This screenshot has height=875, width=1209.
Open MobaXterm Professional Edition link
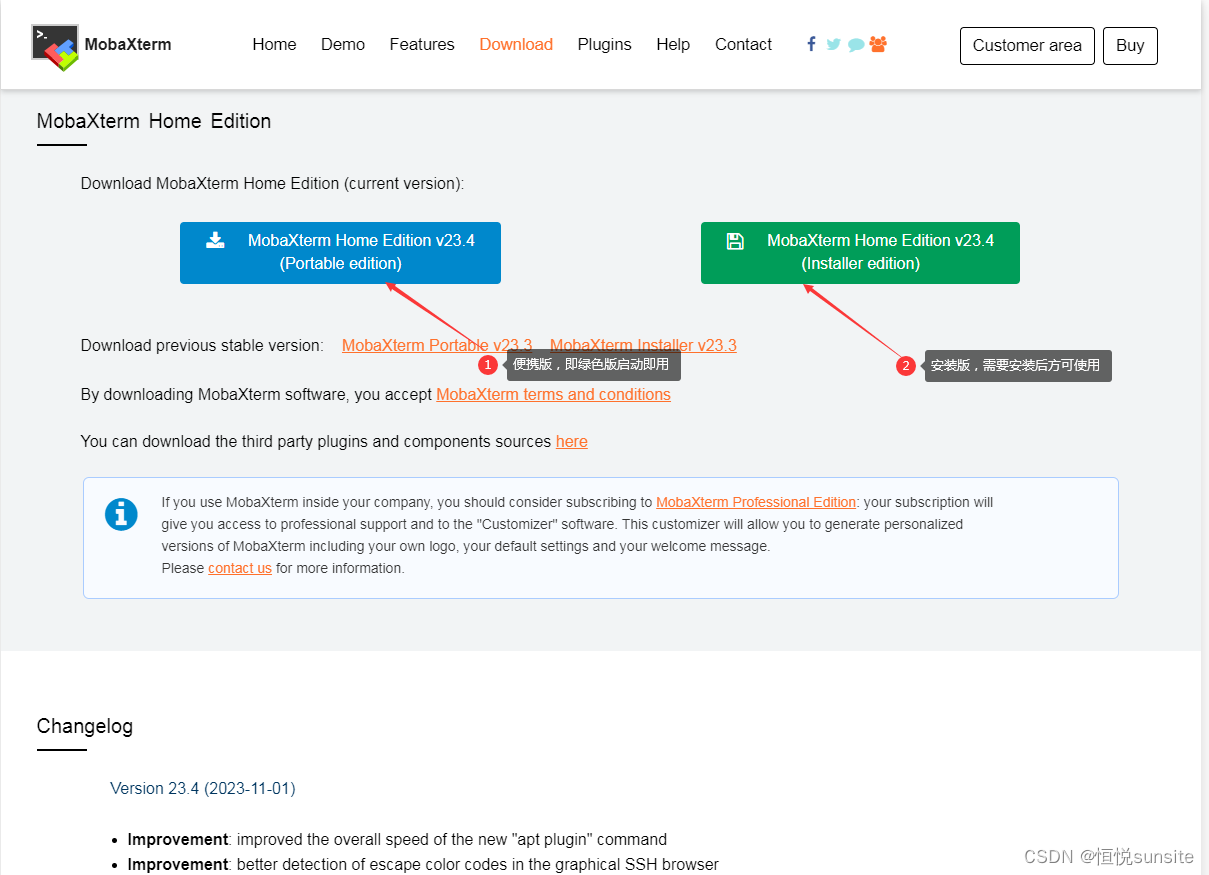(756, 502)
